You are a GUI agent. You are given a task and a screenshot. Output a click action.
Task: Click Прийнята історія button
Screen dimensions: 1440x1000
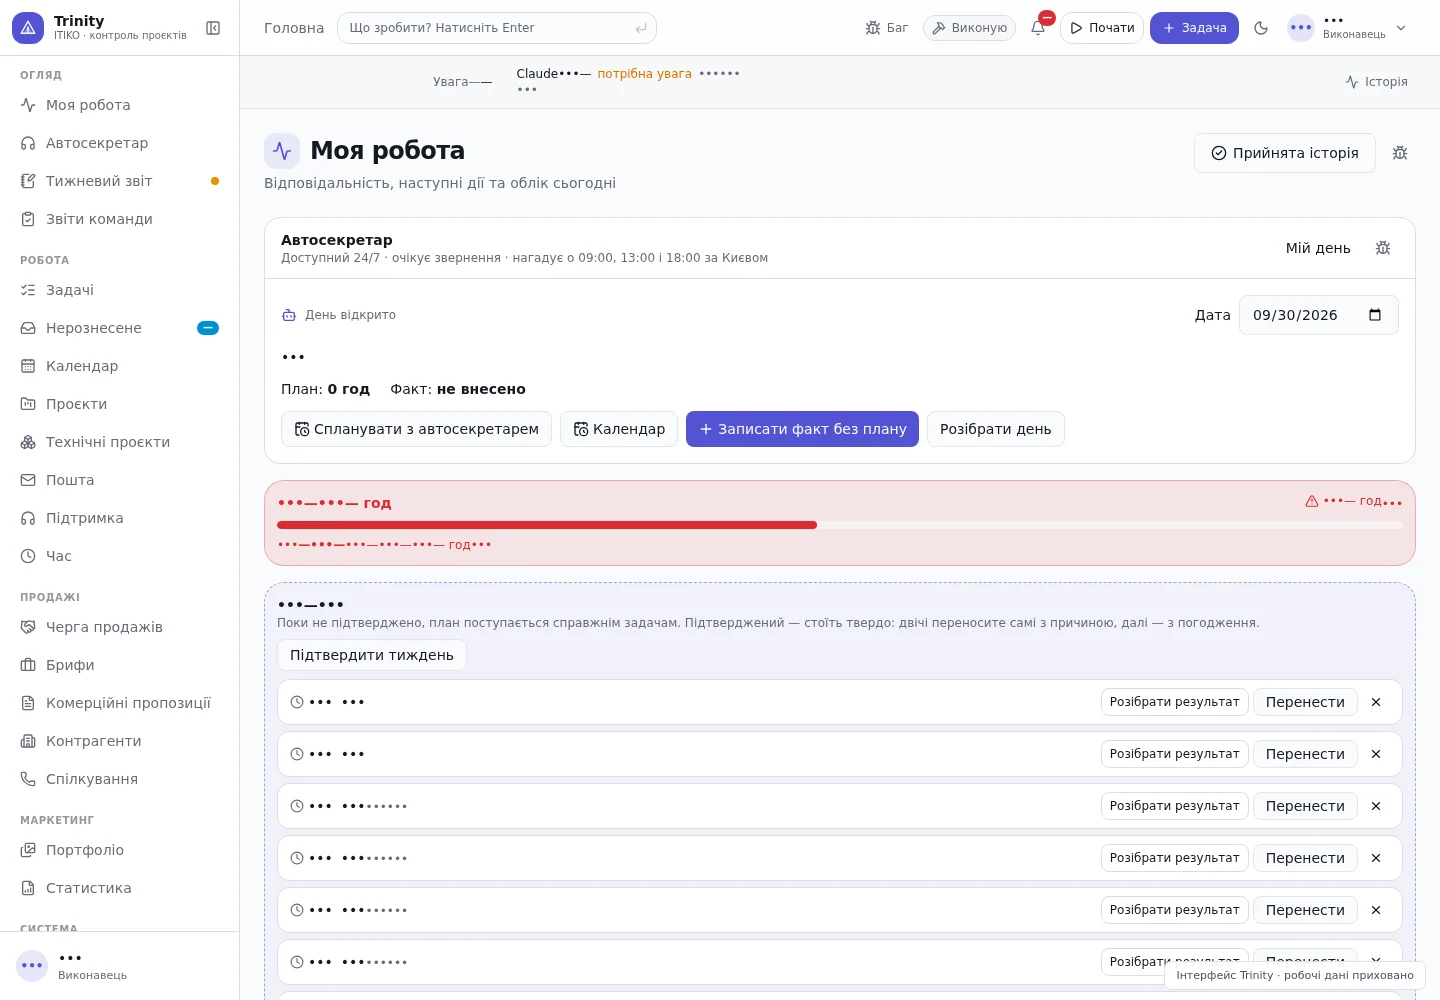[1285, 153]
